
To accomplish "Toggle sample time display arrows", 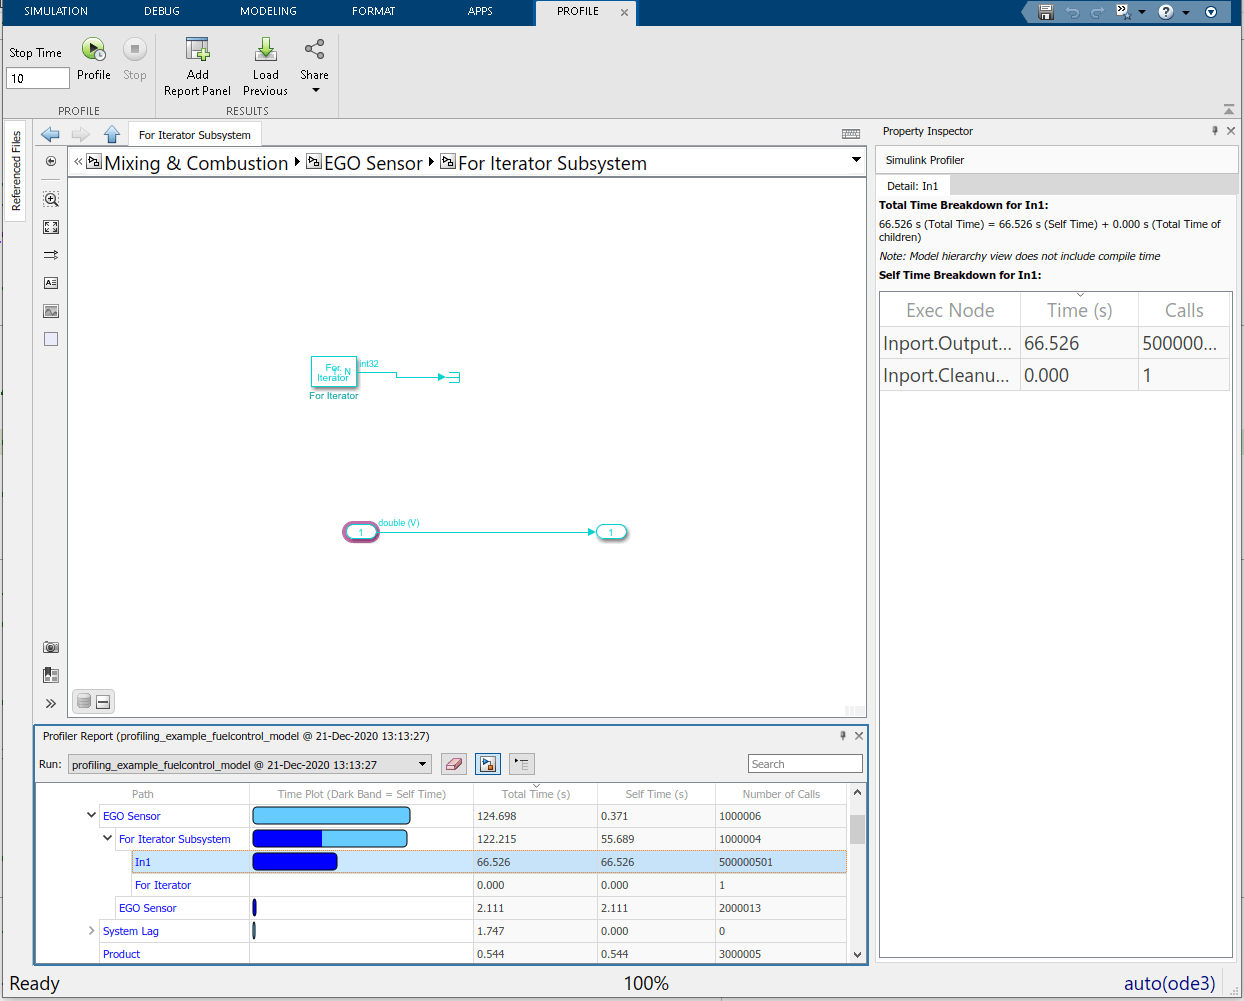I will (x=51, y=255).
